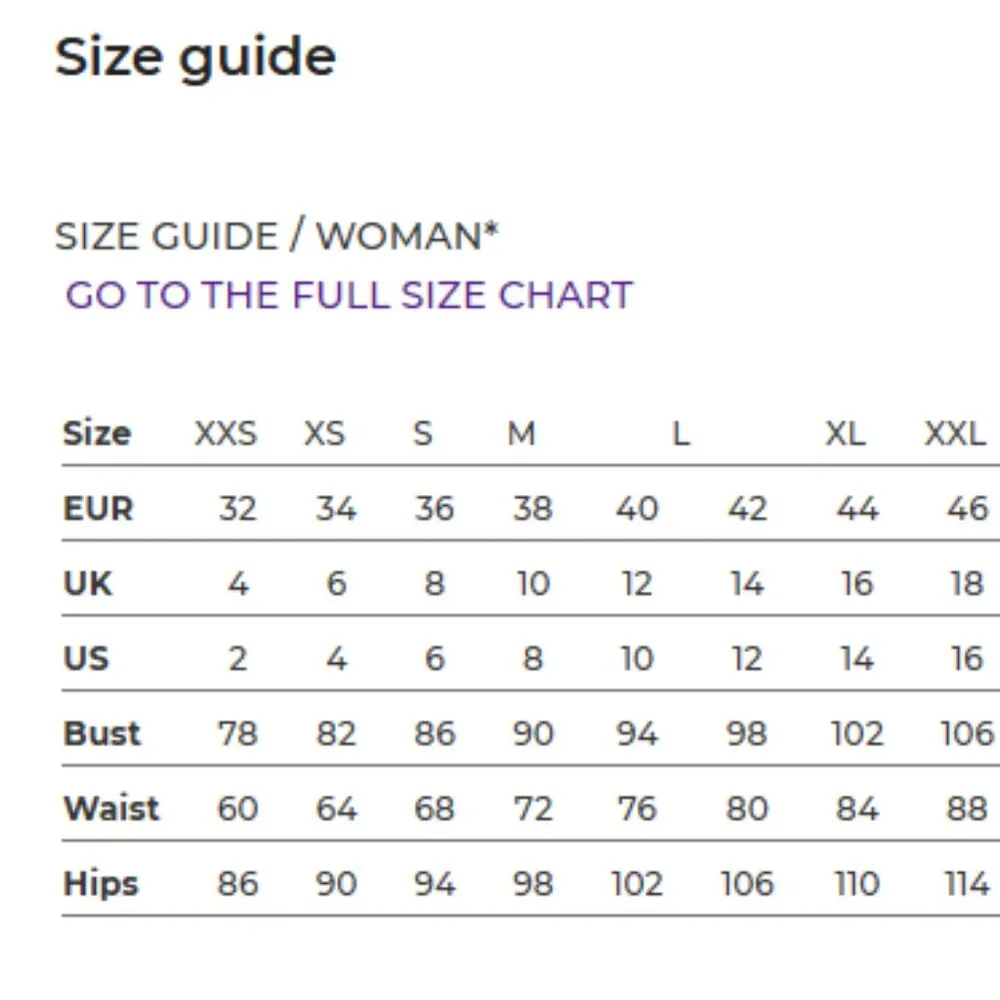Click the EUR row label
Screen dimensions: 1000x1000
(x=98, y=508)
